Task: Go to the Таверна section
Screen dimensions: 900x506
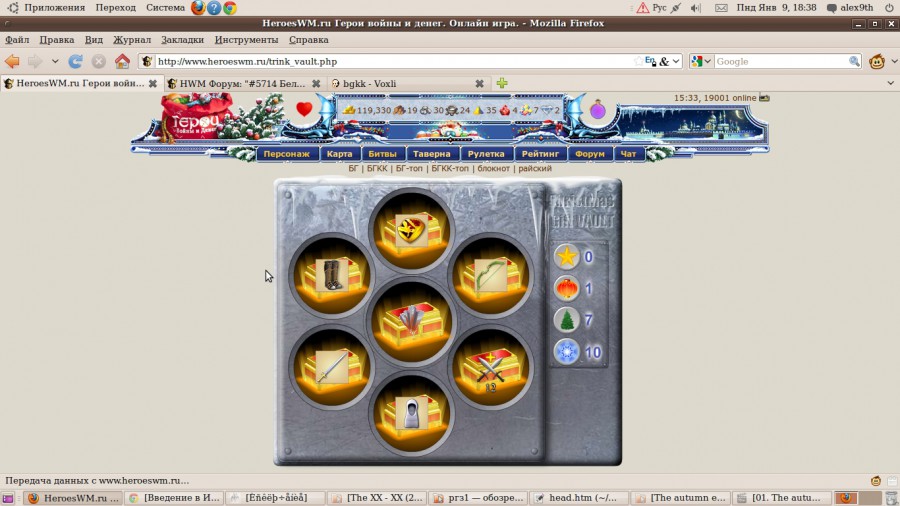Action: [x=433, y=154]
